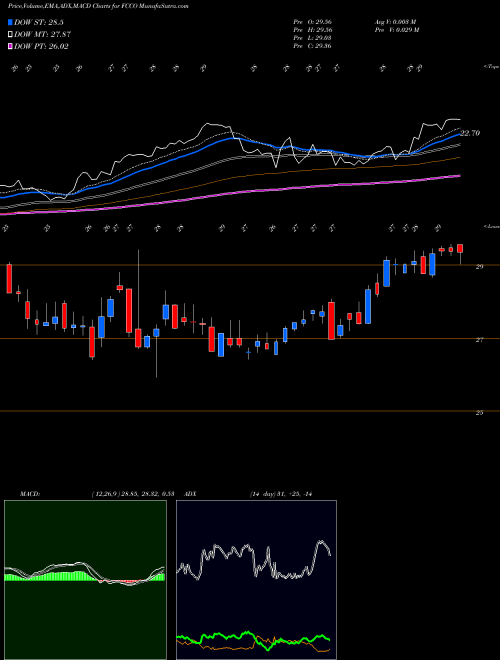500x660 pixels.
Task: Click the MACD (12,26,9) values text
Action: point(133,494)
